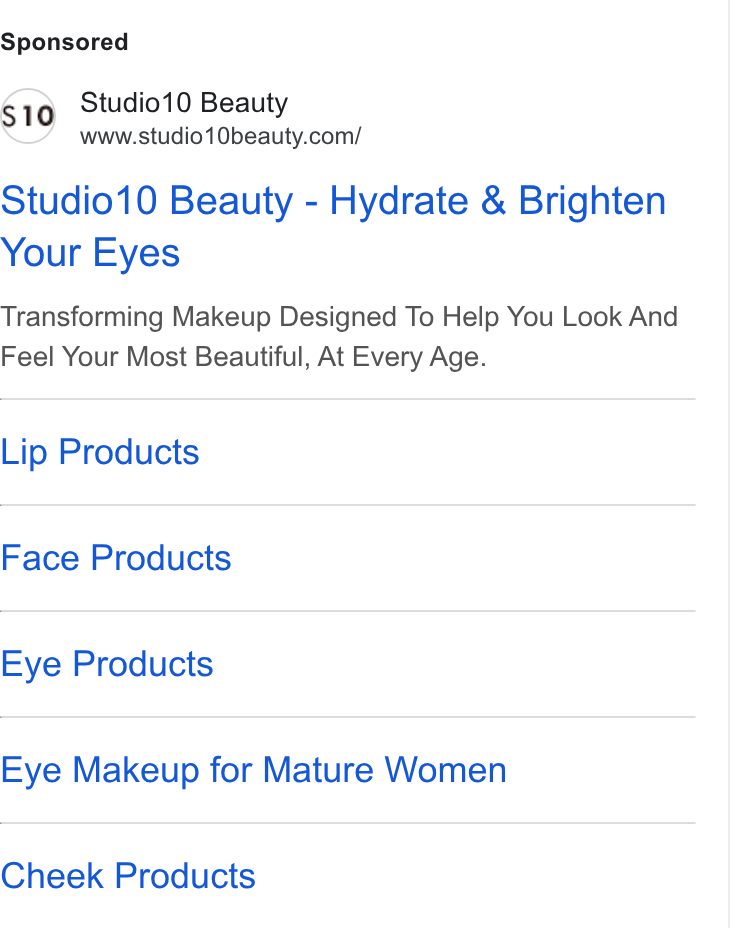Open the Face Products sitelink
The height and width of the screenshot is (928, 730).
tap(116, 558)
